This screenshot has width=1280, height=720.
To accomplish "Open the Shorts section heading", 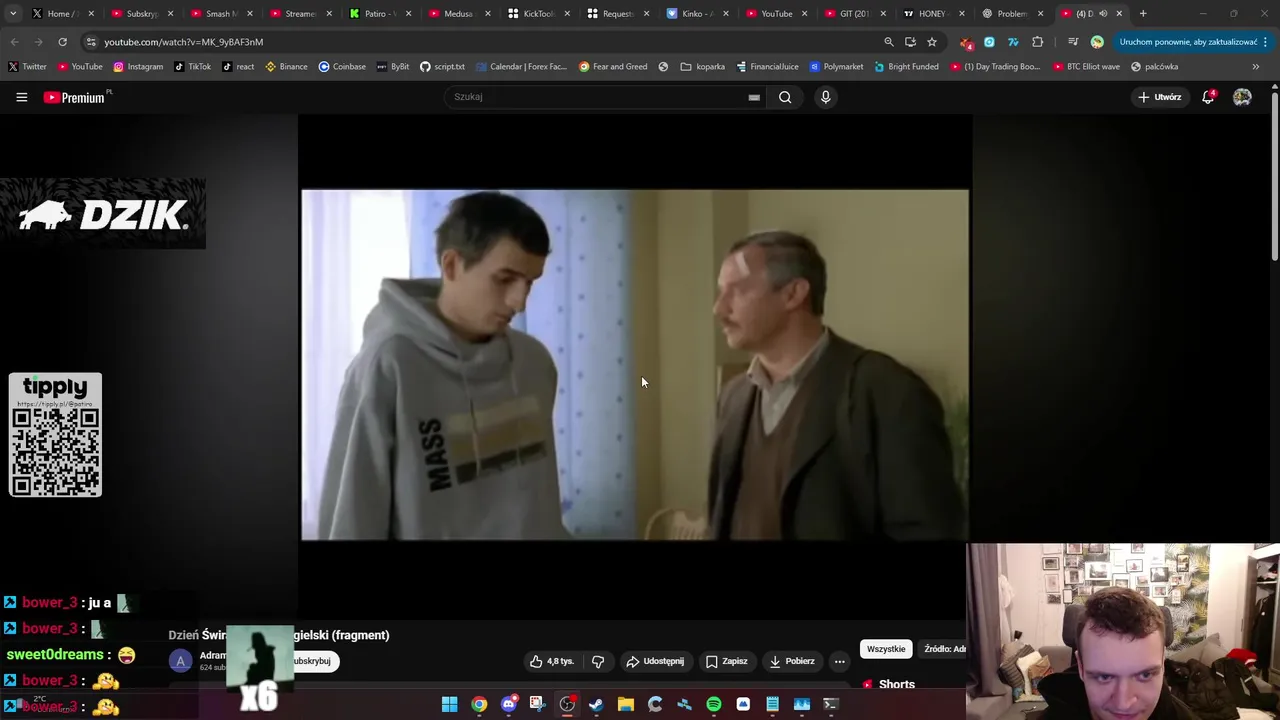I will click(896, 685).
